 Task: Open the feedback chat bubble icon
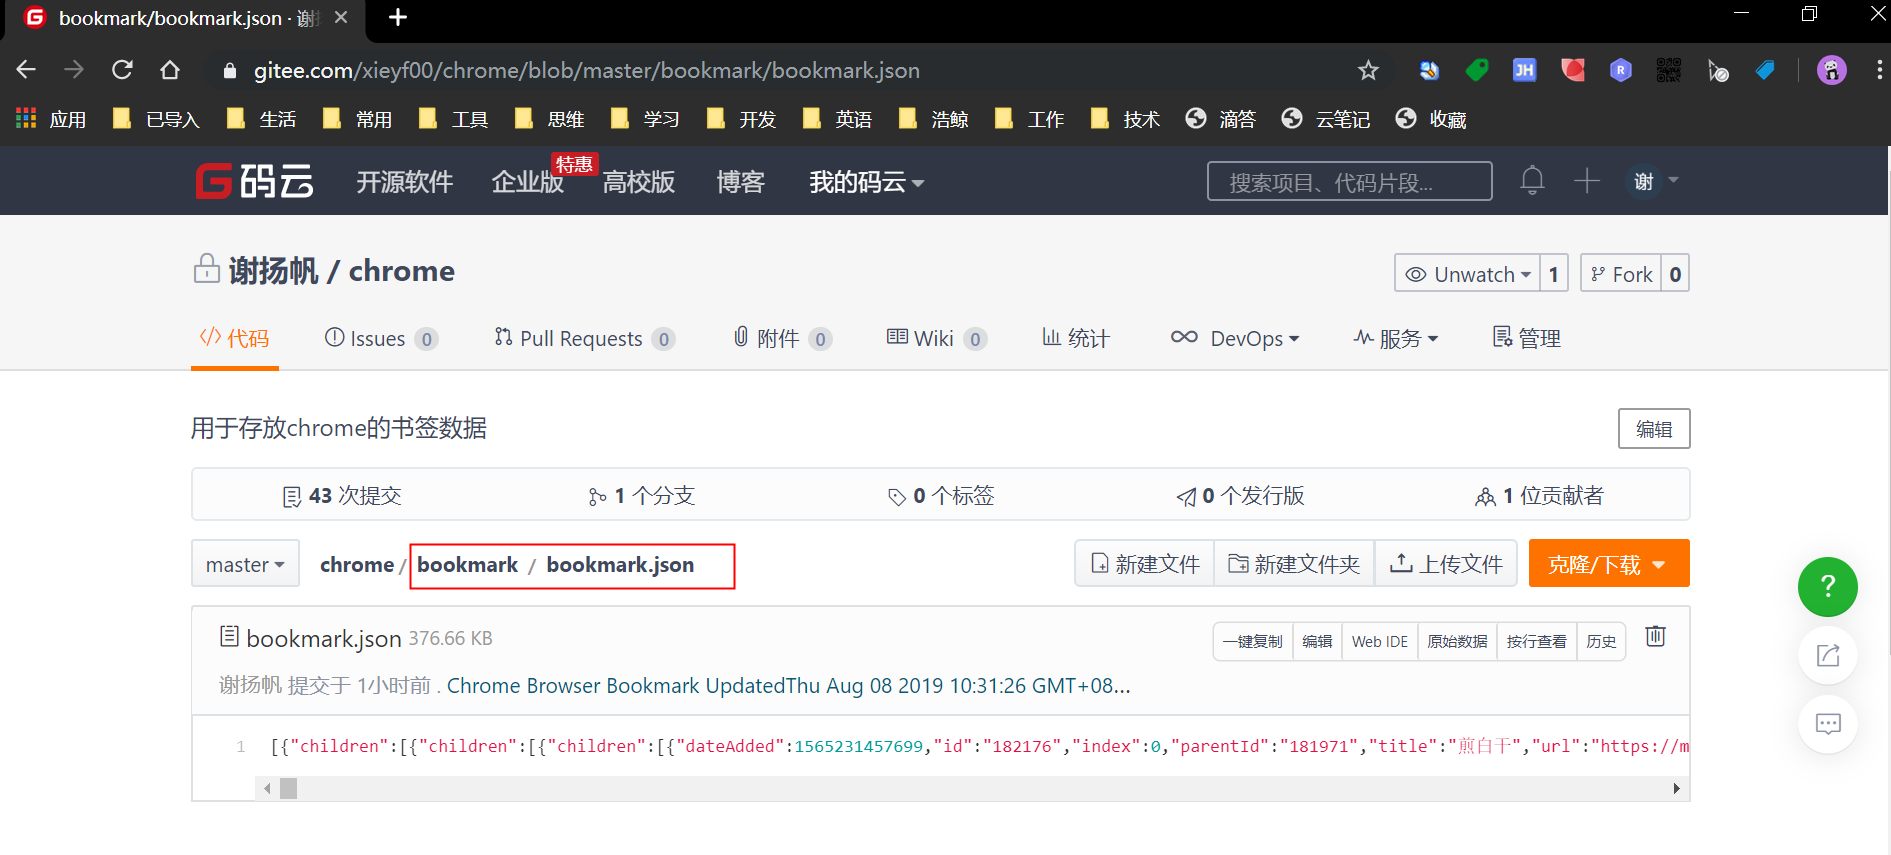[x=1827, y=724]
